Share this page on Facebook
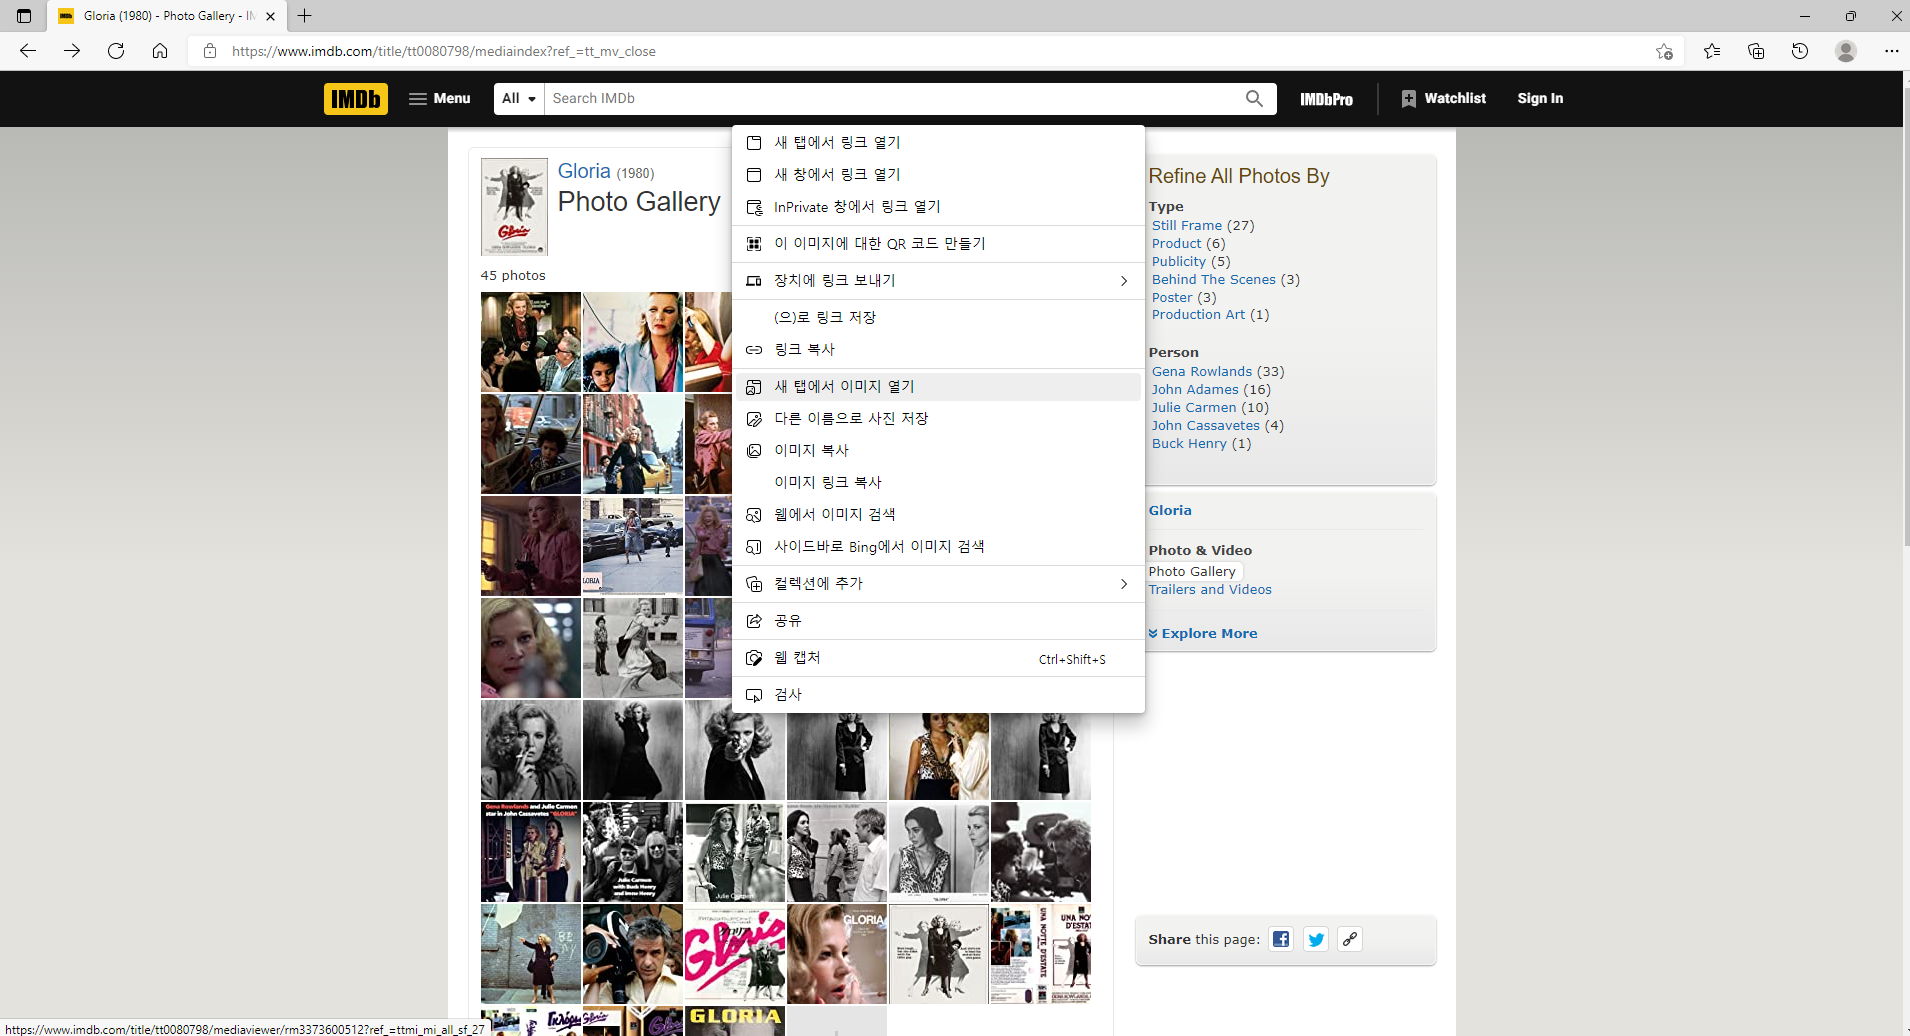Viewport: 1910px width, 1036px height. pyautogui.click(x=1281, y=939)
